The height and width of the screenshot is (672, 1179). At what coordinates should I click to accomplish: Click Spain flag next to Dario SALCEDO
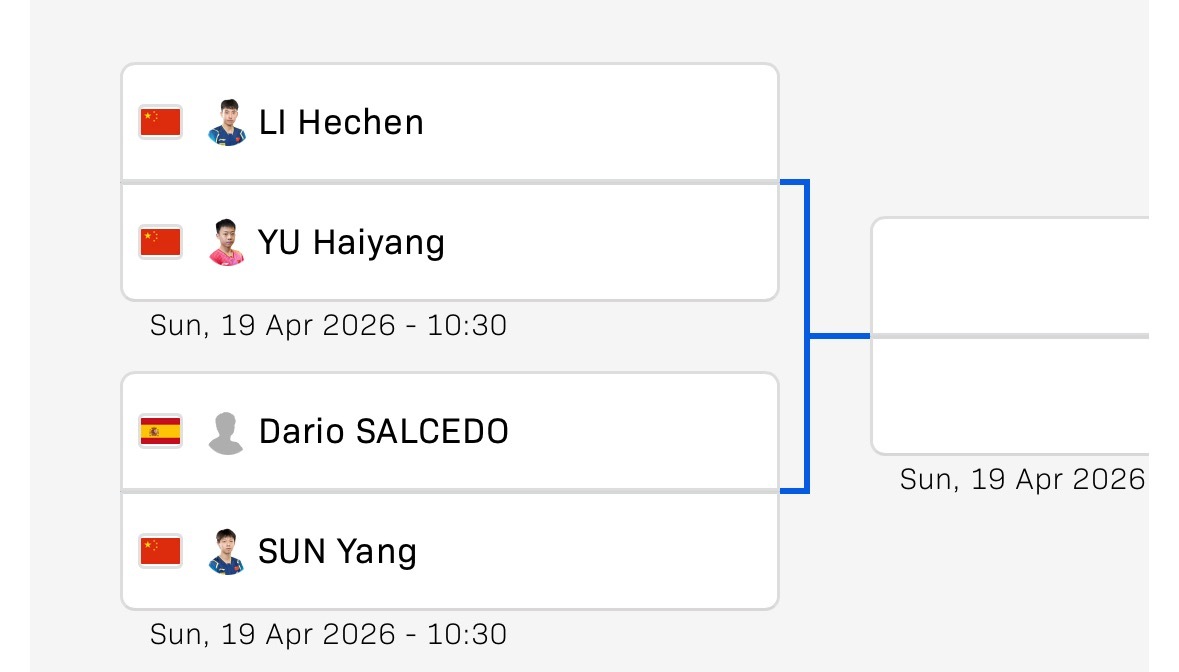[x=160, y=432]
